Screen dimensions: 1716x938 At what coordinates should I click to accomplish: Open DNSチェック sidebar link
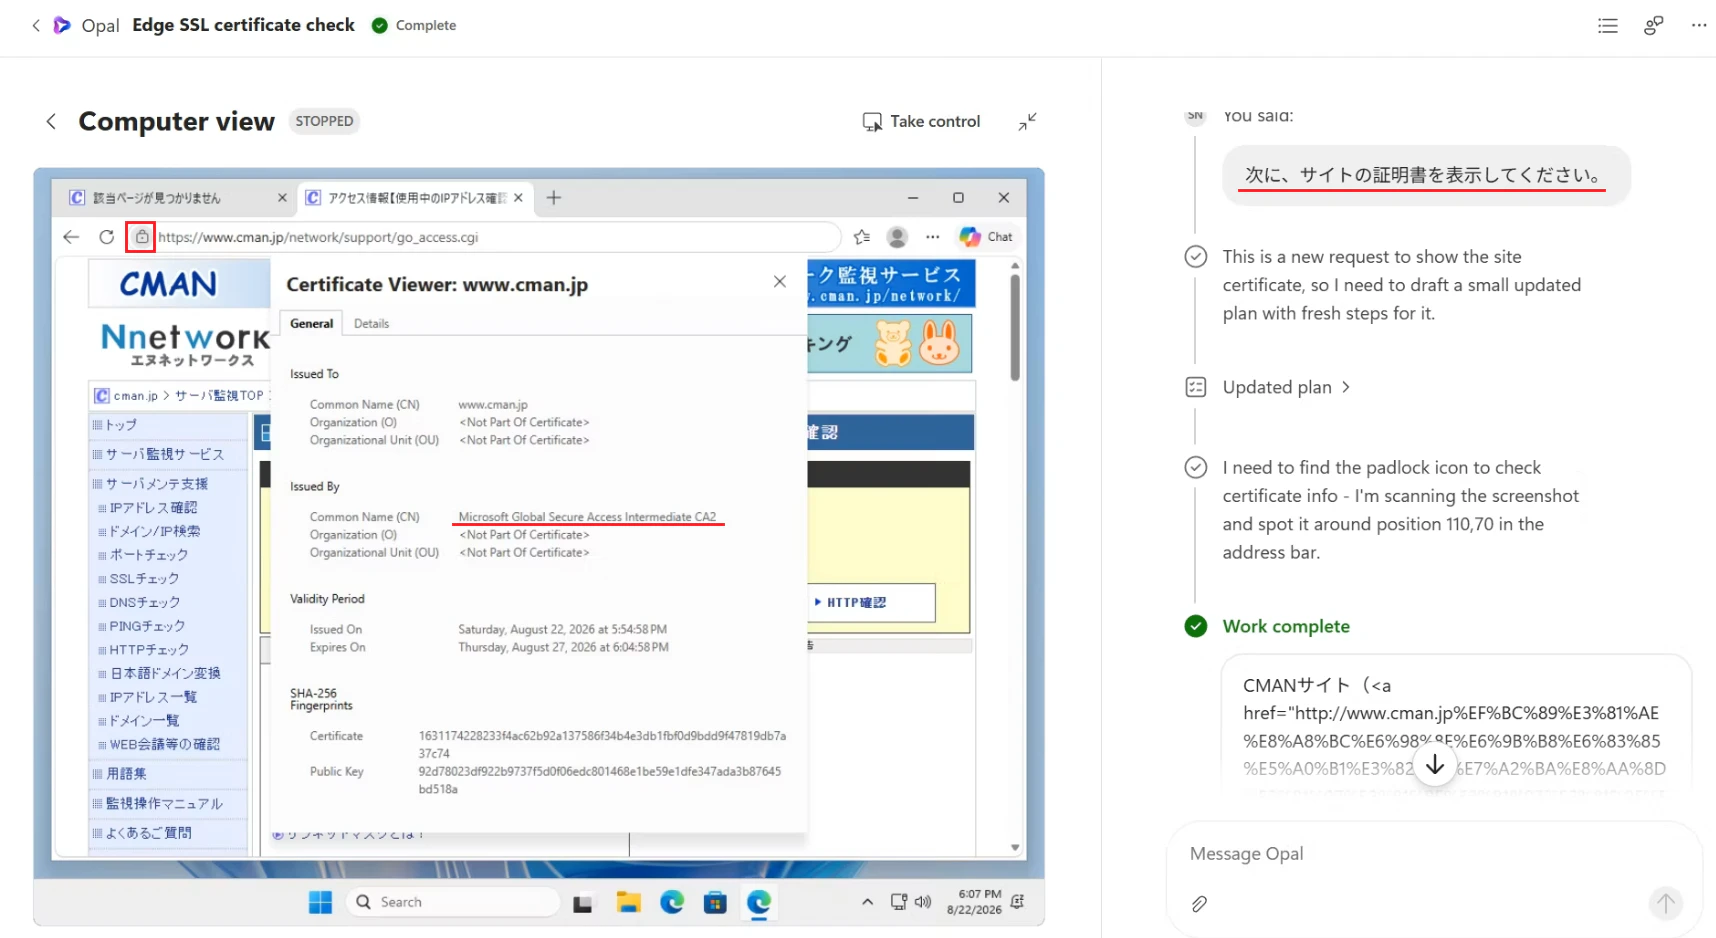click(144, 603)
